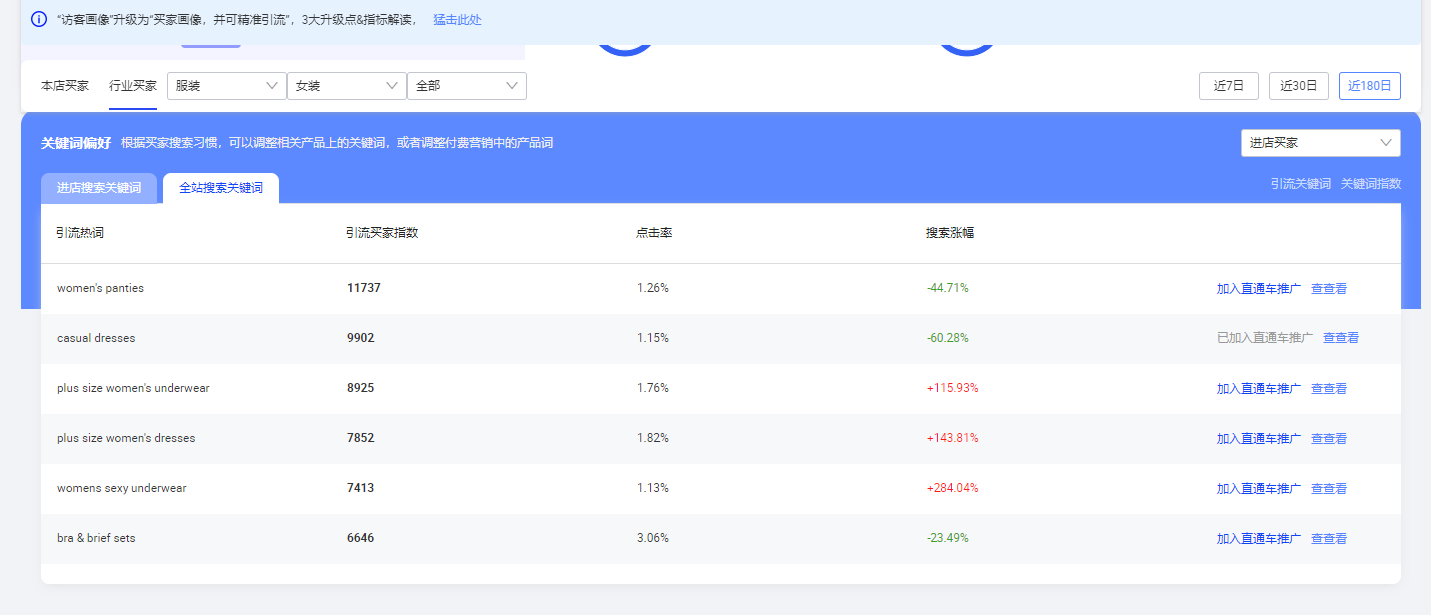
Task: Click 查查看 for casual dresses keyword
Action: pos(1340,337)
